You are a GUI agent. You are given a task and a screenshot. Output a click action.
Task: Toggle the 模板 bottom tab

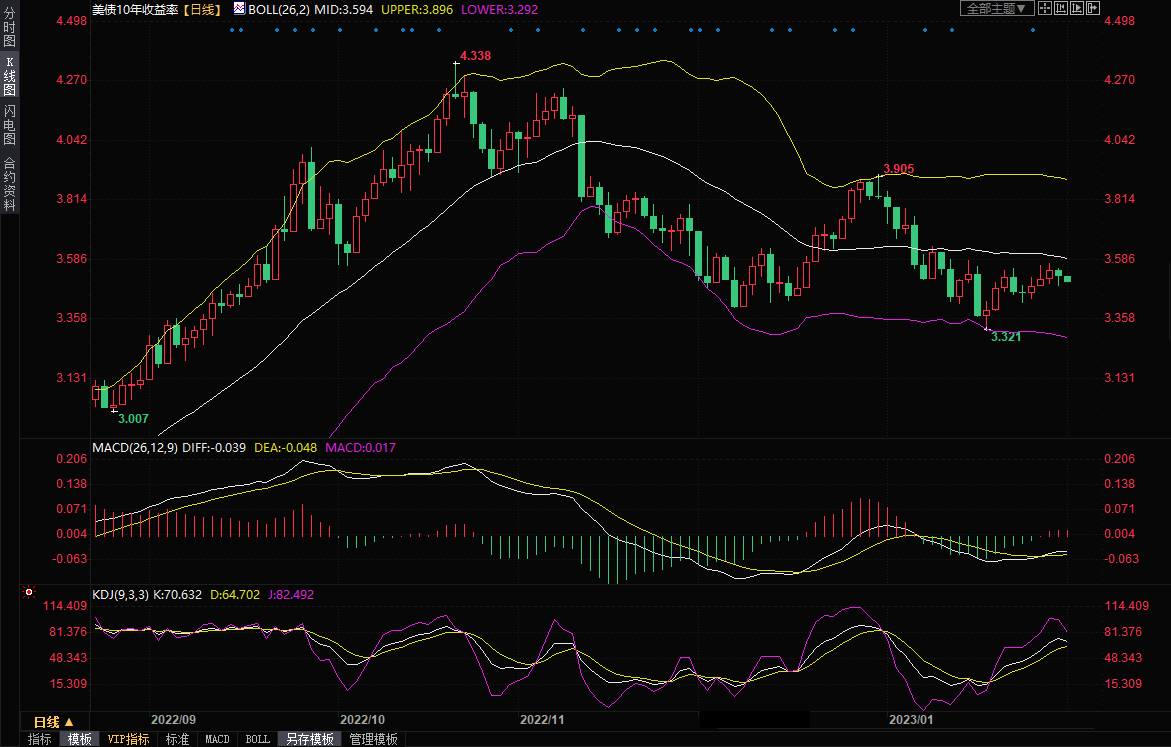point(79,739)
